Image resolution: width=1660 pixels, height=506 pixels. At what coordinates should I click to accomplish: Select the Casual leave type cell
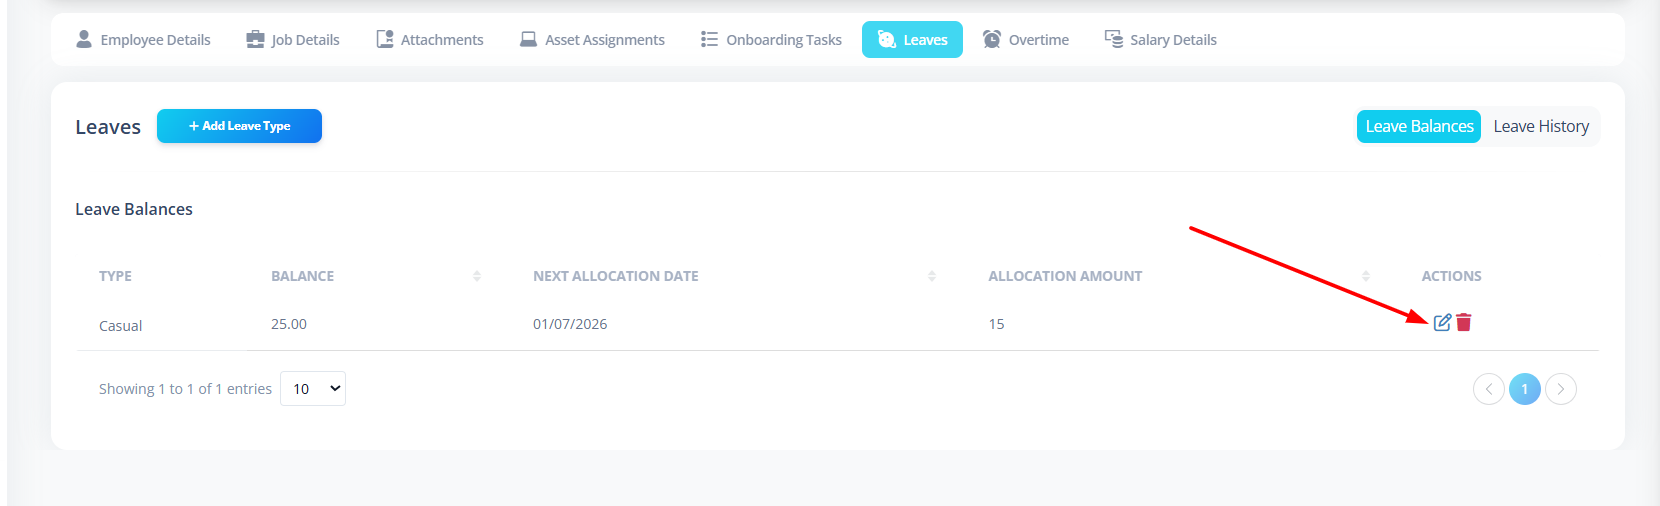point(120,326)
